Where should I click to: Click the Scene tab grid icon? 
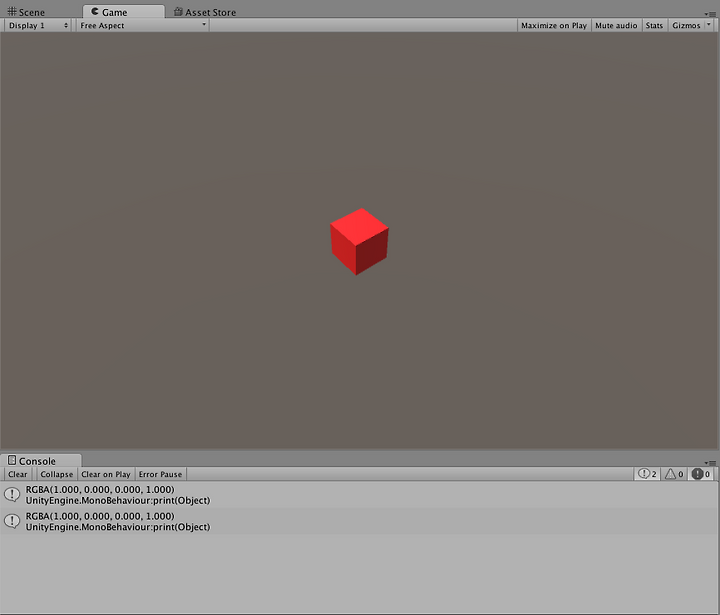[x=12, y=11]
